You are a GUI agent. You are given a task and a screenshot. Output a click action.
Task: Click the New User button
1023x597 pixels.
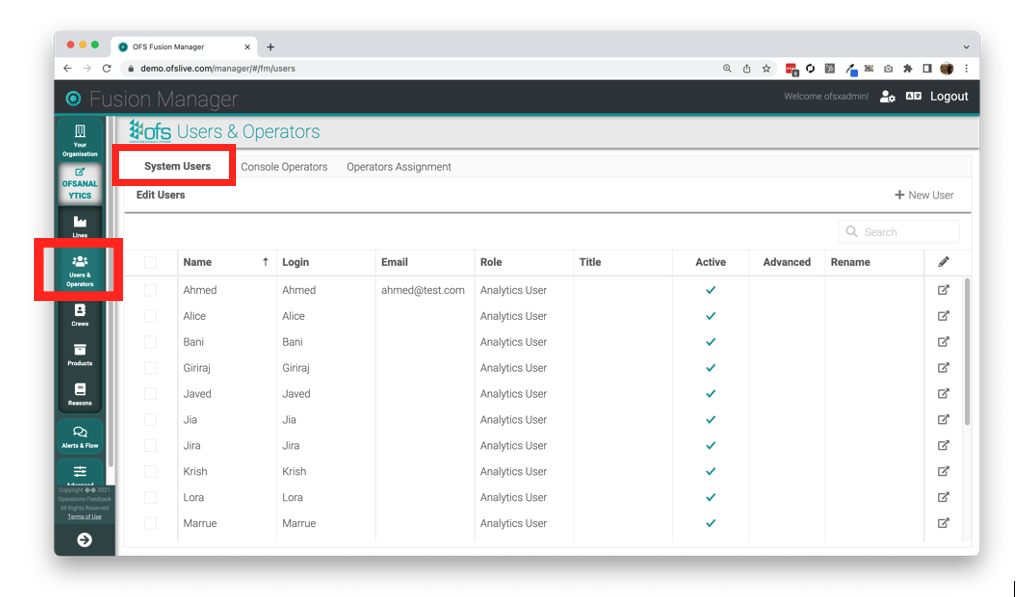923,195
